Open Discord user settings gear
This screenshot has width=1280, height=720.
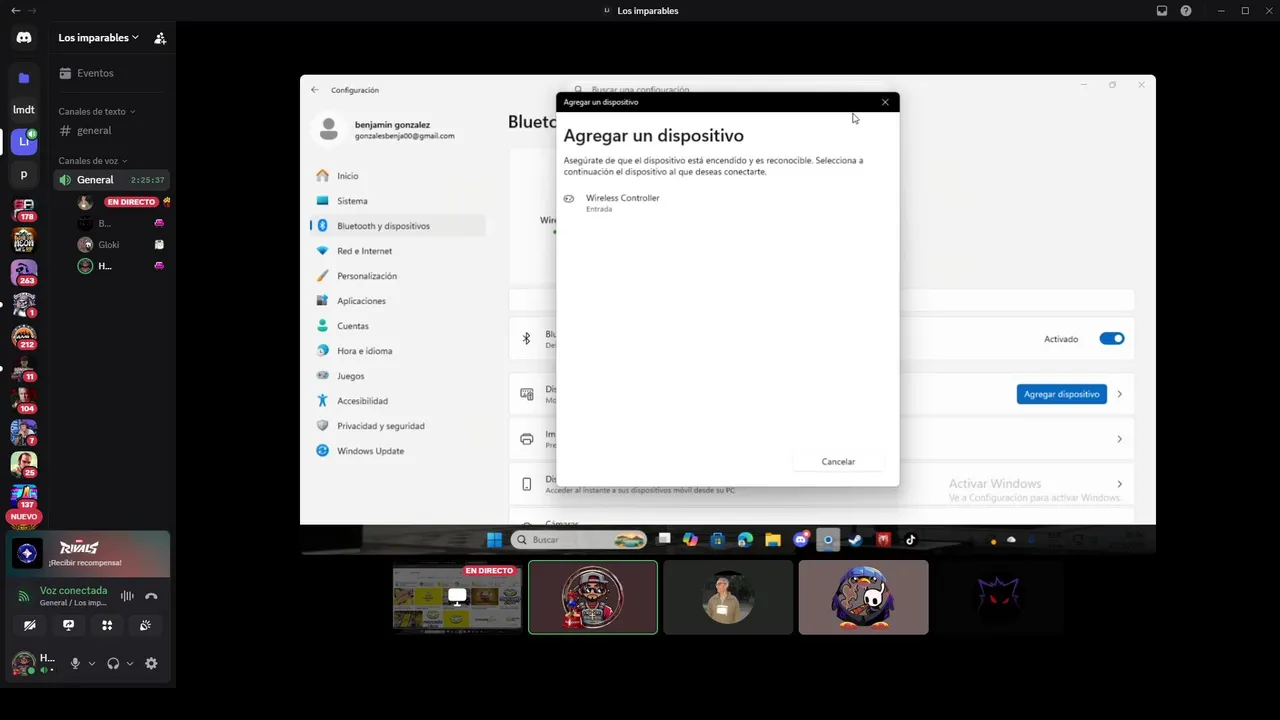pyautogui.click(x=151, y=663)
